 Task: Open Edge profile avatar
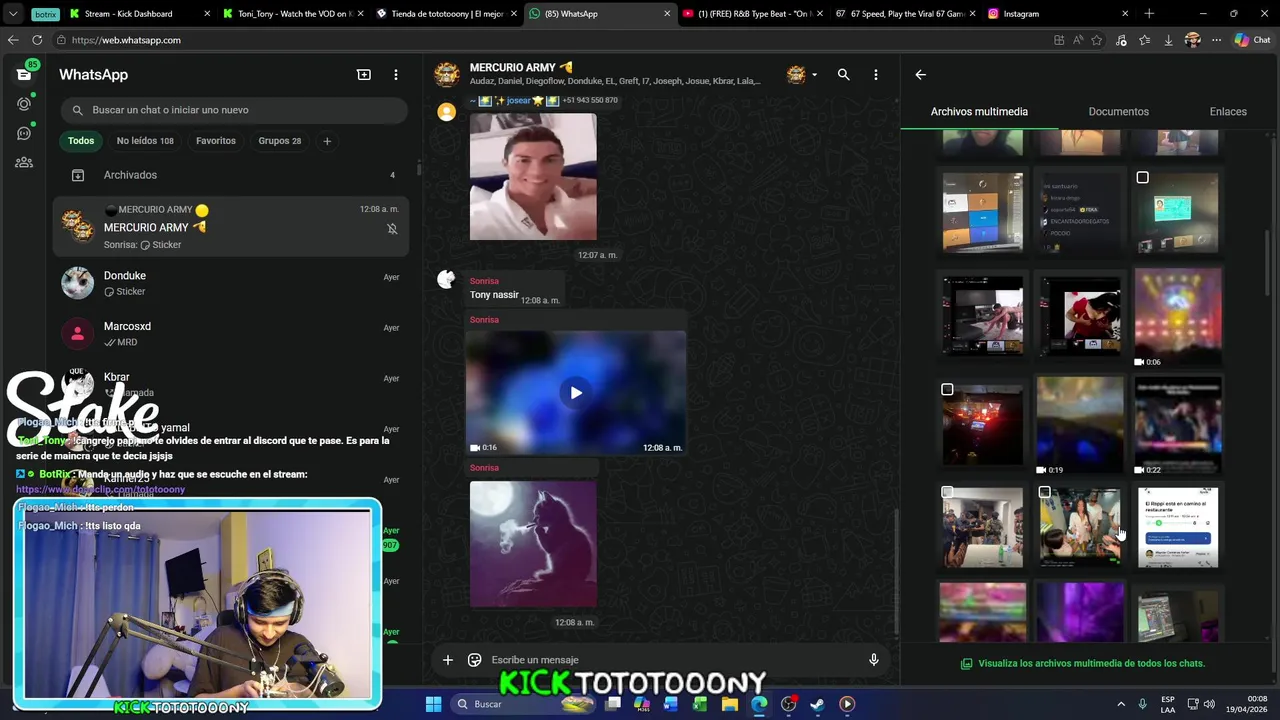point(1192,40)
